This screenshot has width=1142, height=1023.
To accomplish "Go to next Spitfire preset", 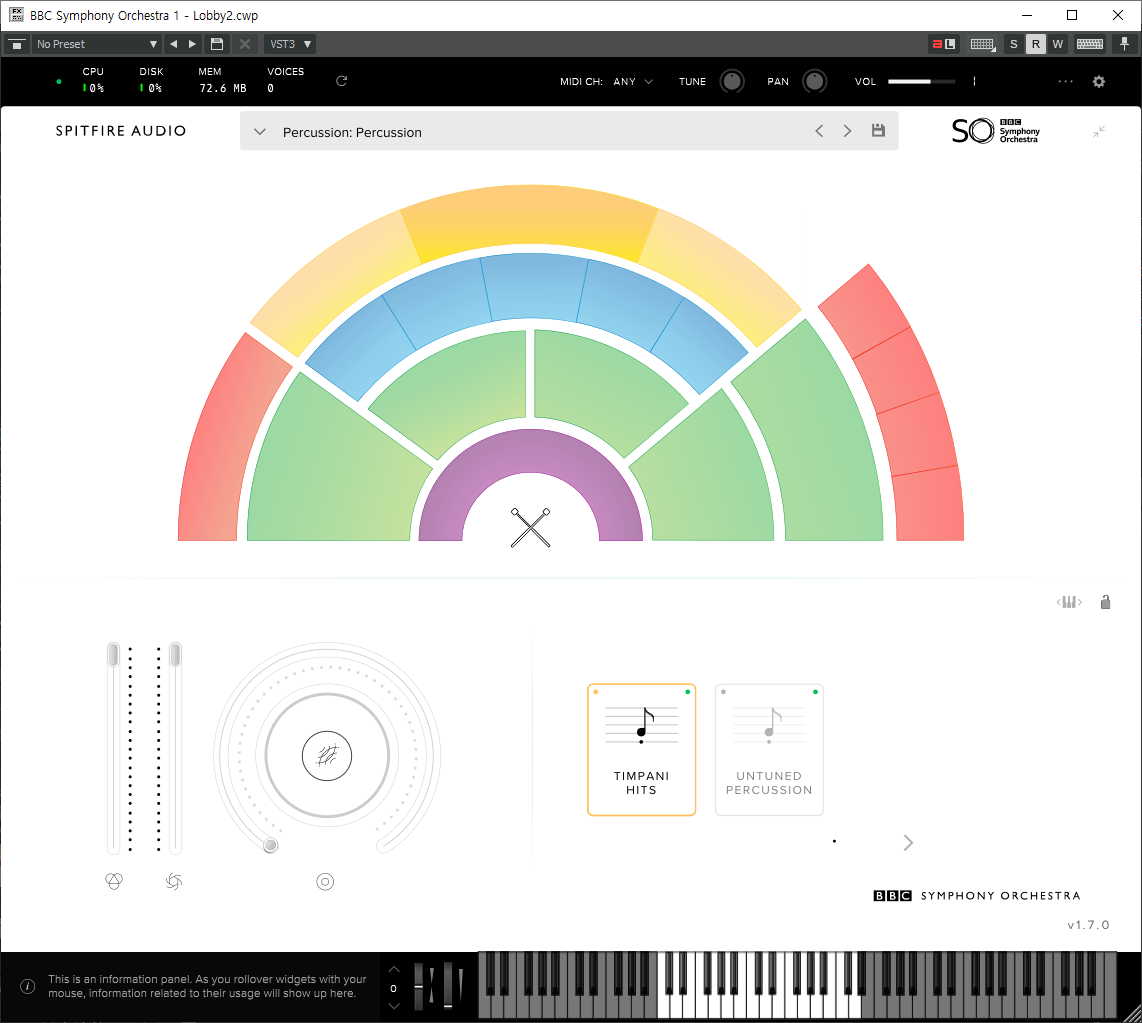I will (847, 131).
